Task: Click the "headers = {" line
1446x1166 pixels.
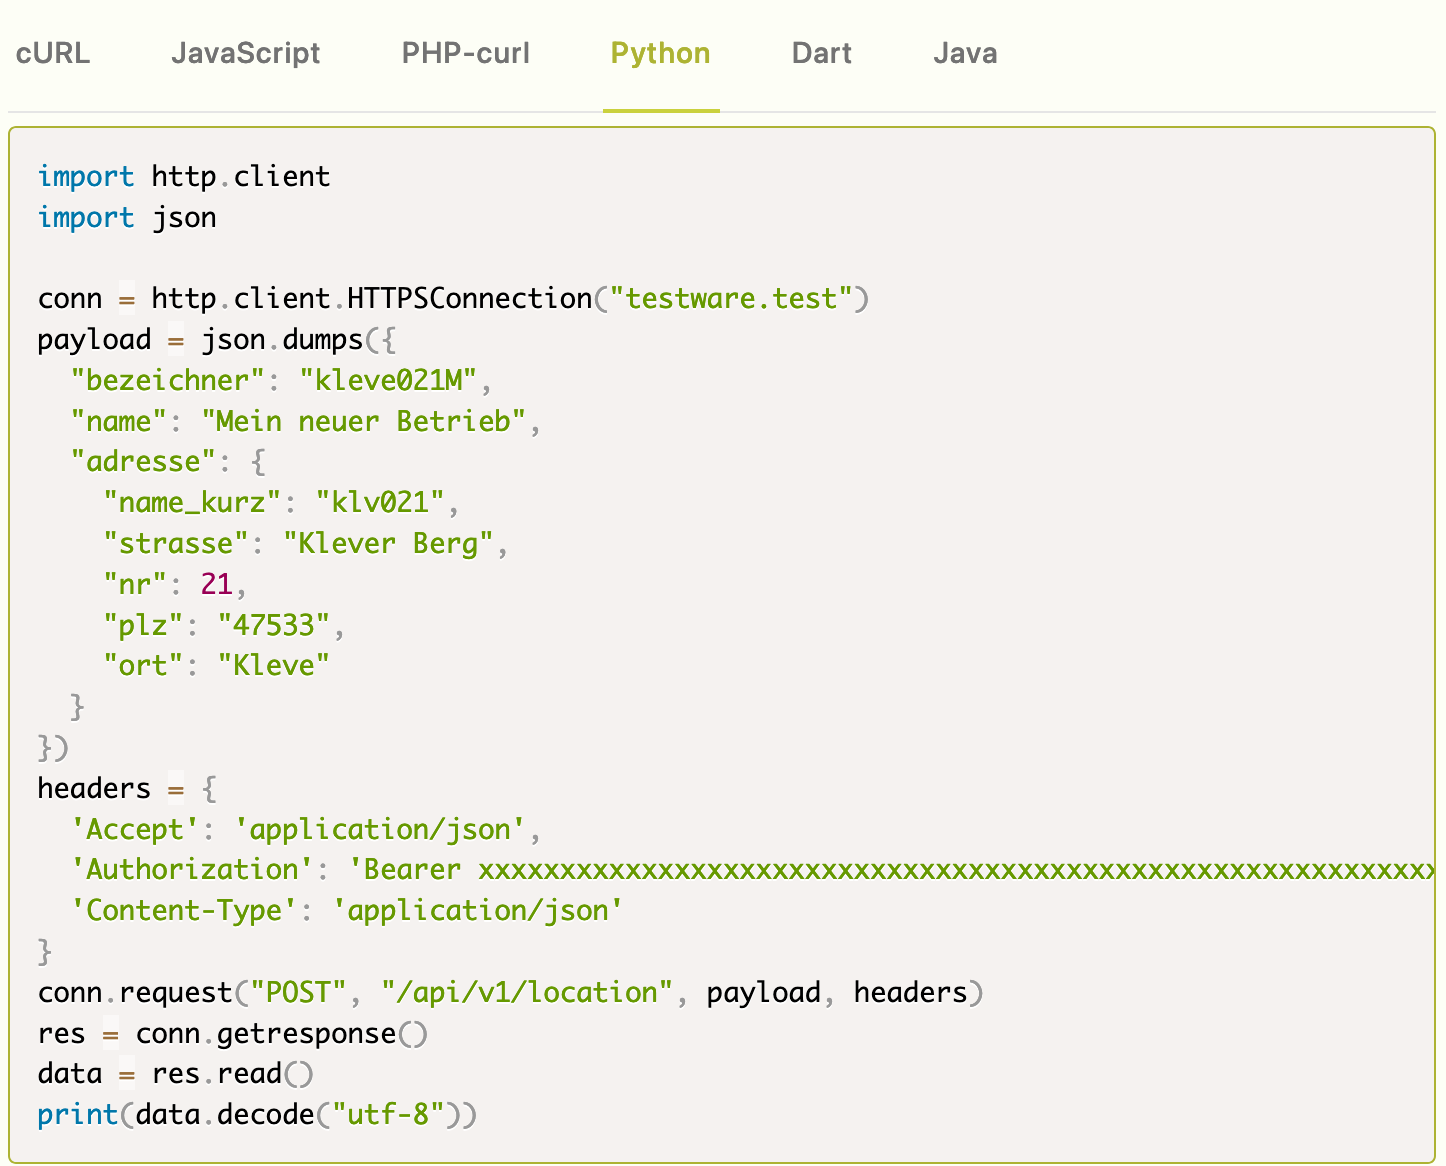Action: click(x=127, y=788)
